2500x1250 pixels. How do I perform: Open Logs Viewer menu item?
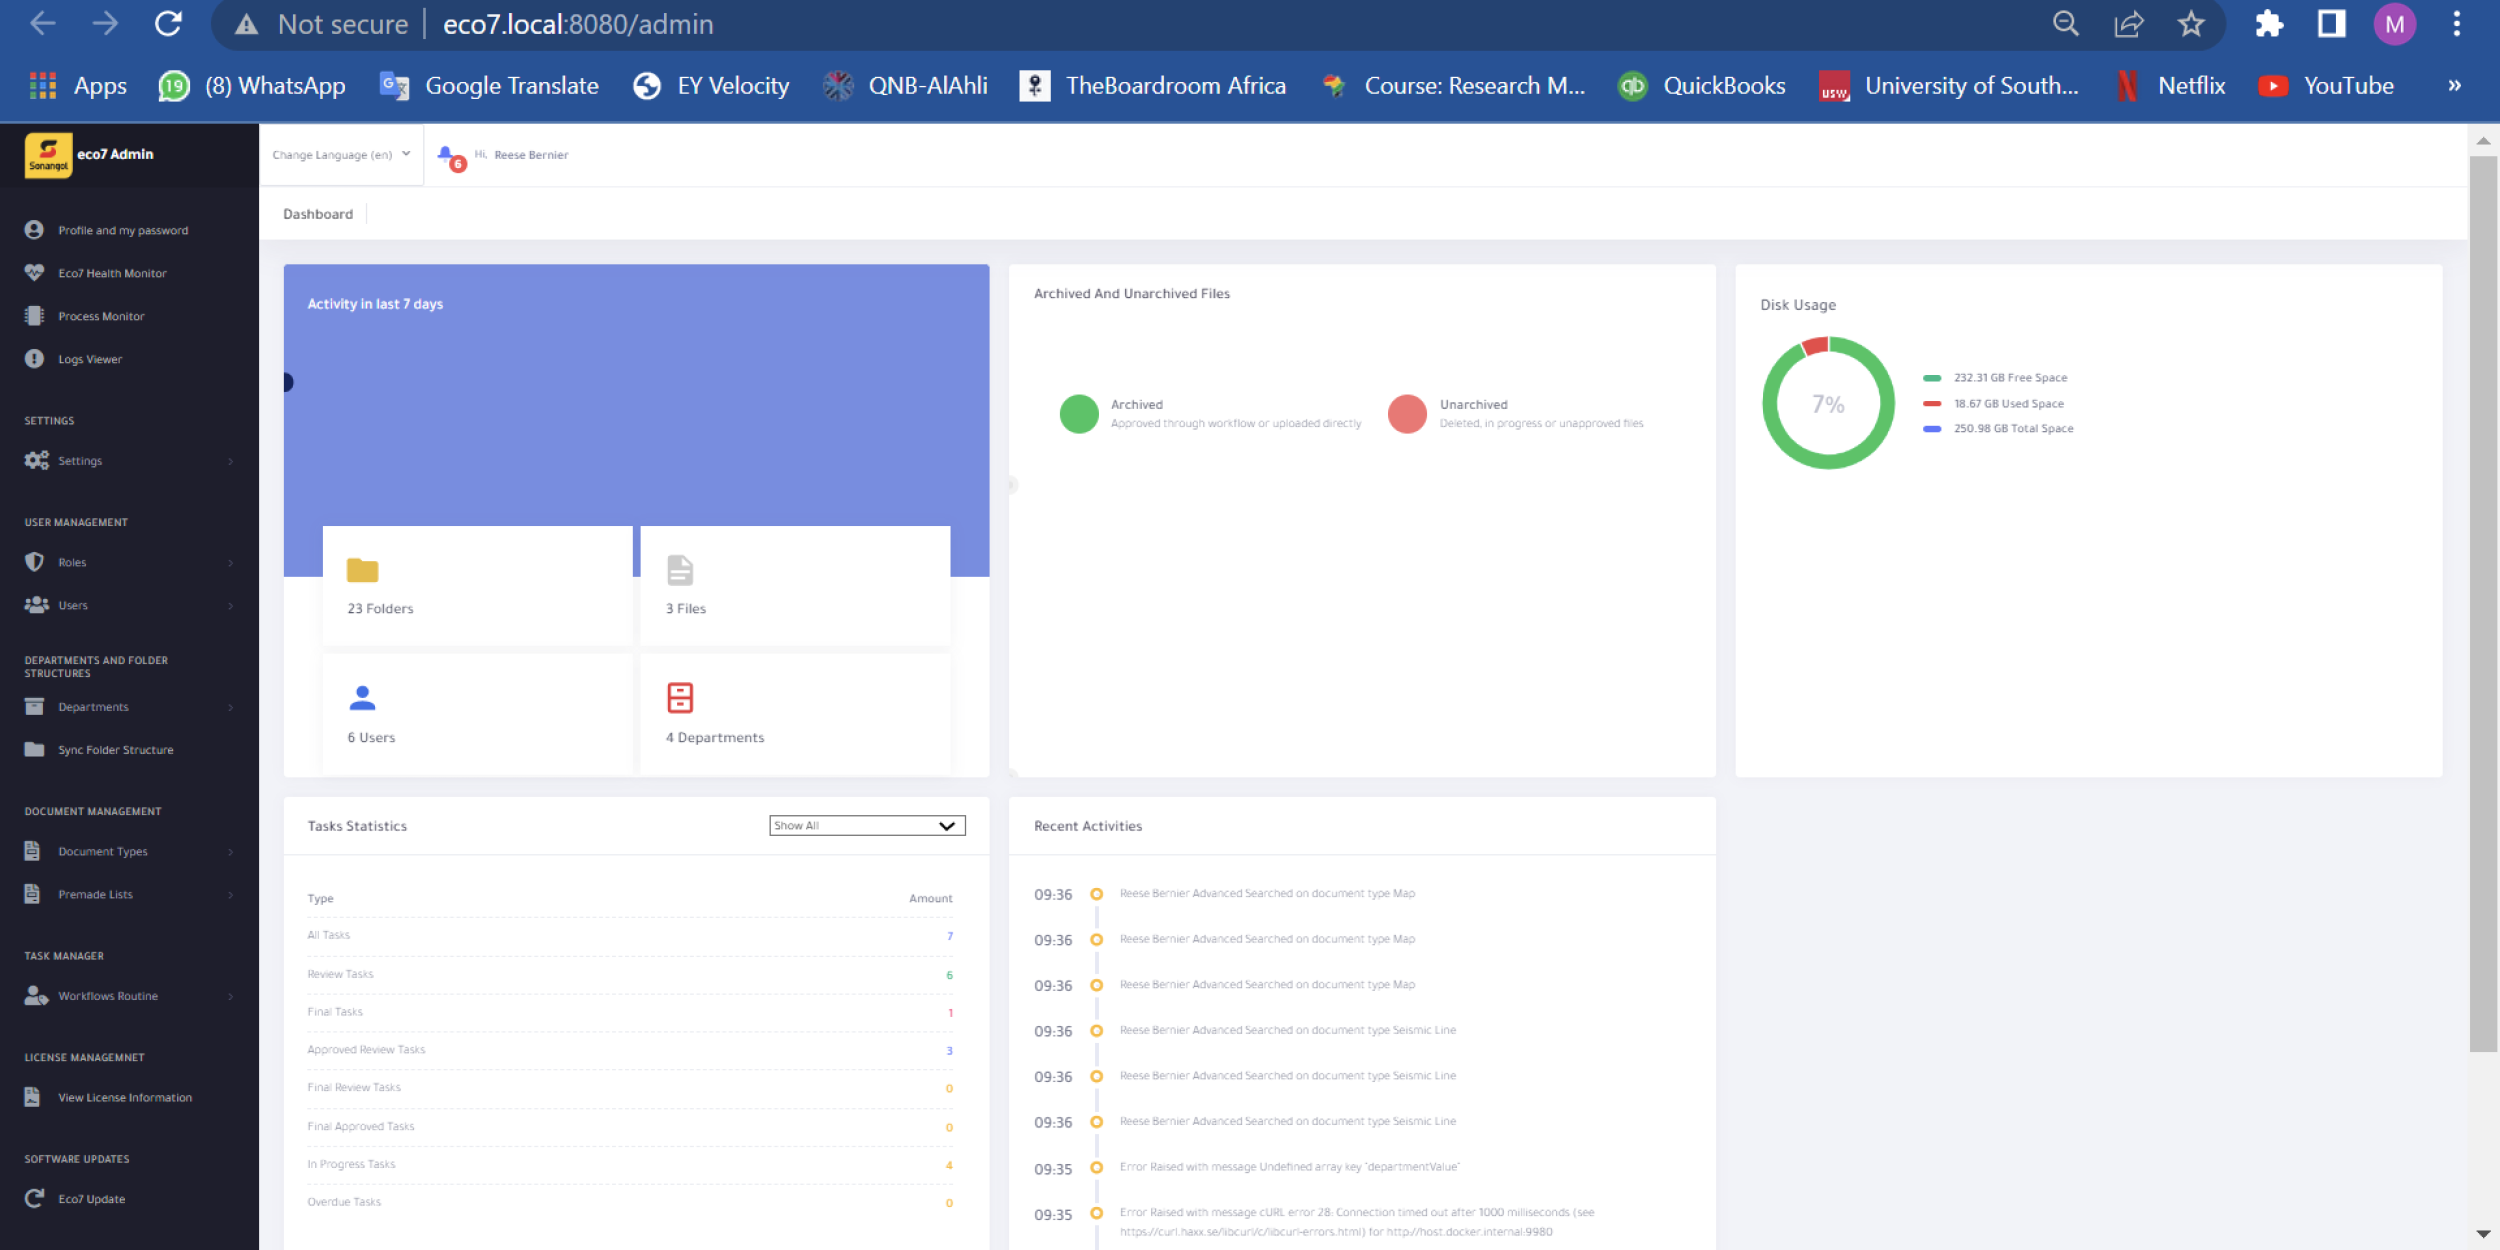(90, 359)
